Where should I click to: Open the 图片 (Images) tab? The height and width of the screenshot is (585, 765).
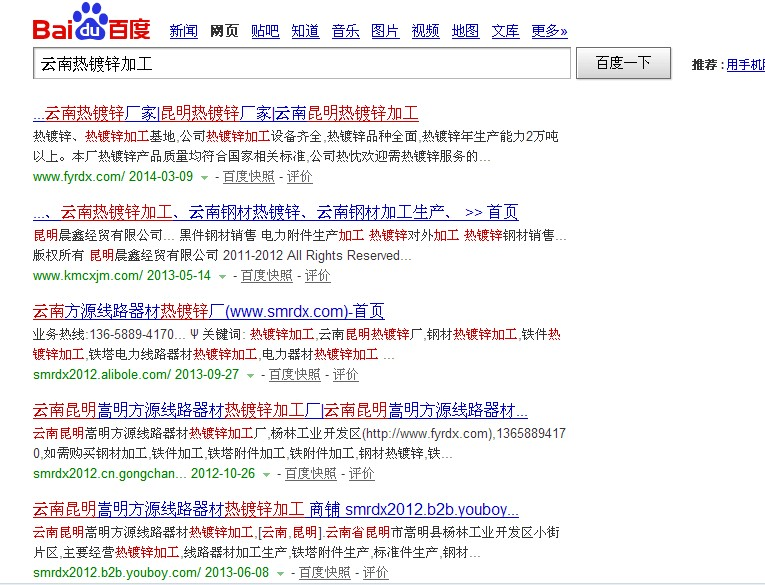[x=385, y=31]
